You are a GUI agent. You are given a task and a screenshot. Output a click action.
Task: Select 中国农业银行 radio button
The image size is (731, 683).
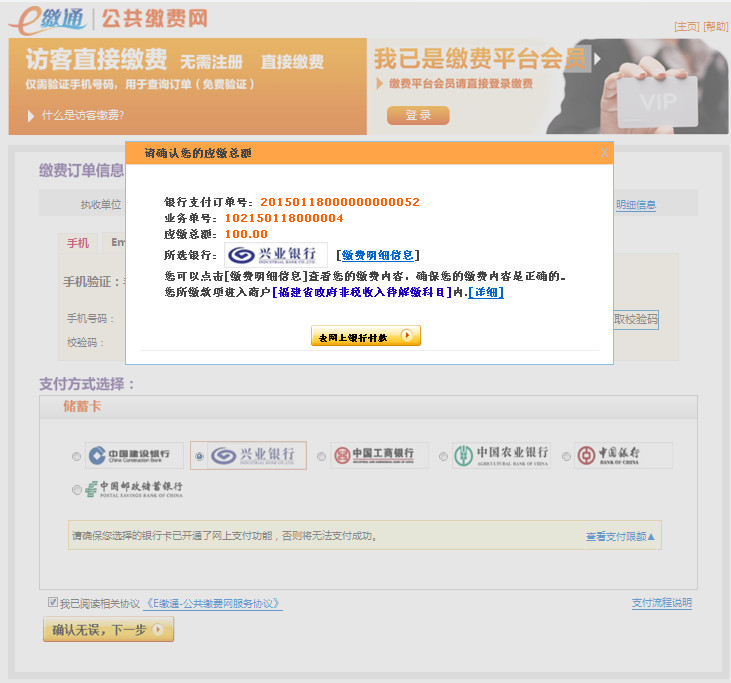(x=443, y=456)
